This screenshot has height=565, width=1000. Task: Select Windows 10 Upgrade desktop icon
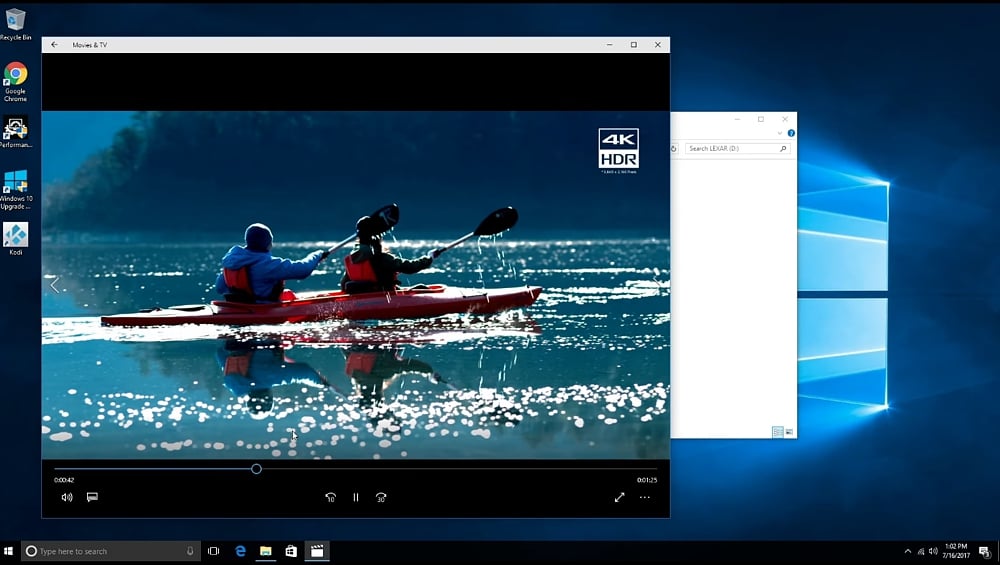coord(15,189)
